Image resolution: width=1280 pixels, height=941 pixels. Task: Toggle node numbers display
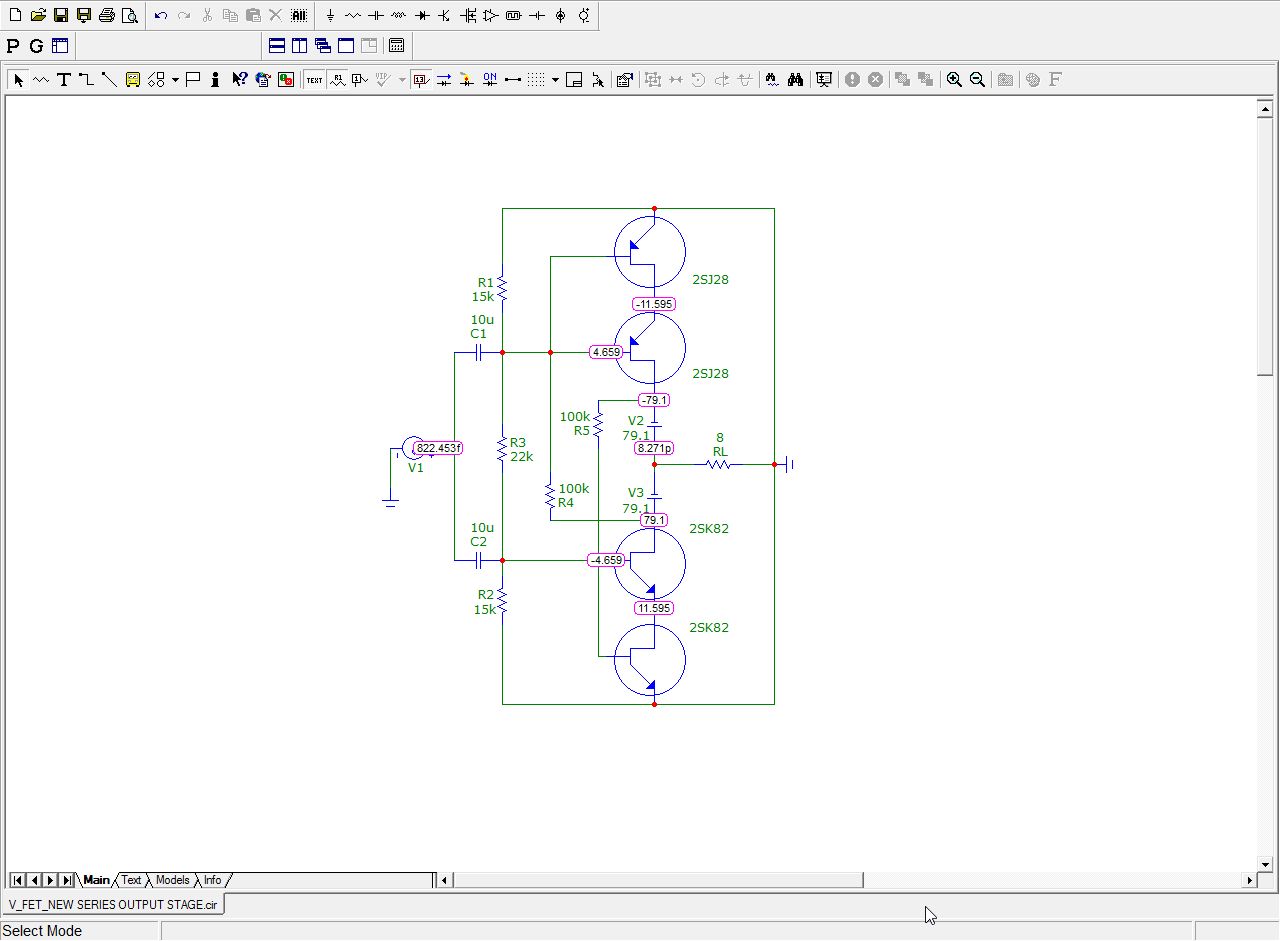click(361, 80)
